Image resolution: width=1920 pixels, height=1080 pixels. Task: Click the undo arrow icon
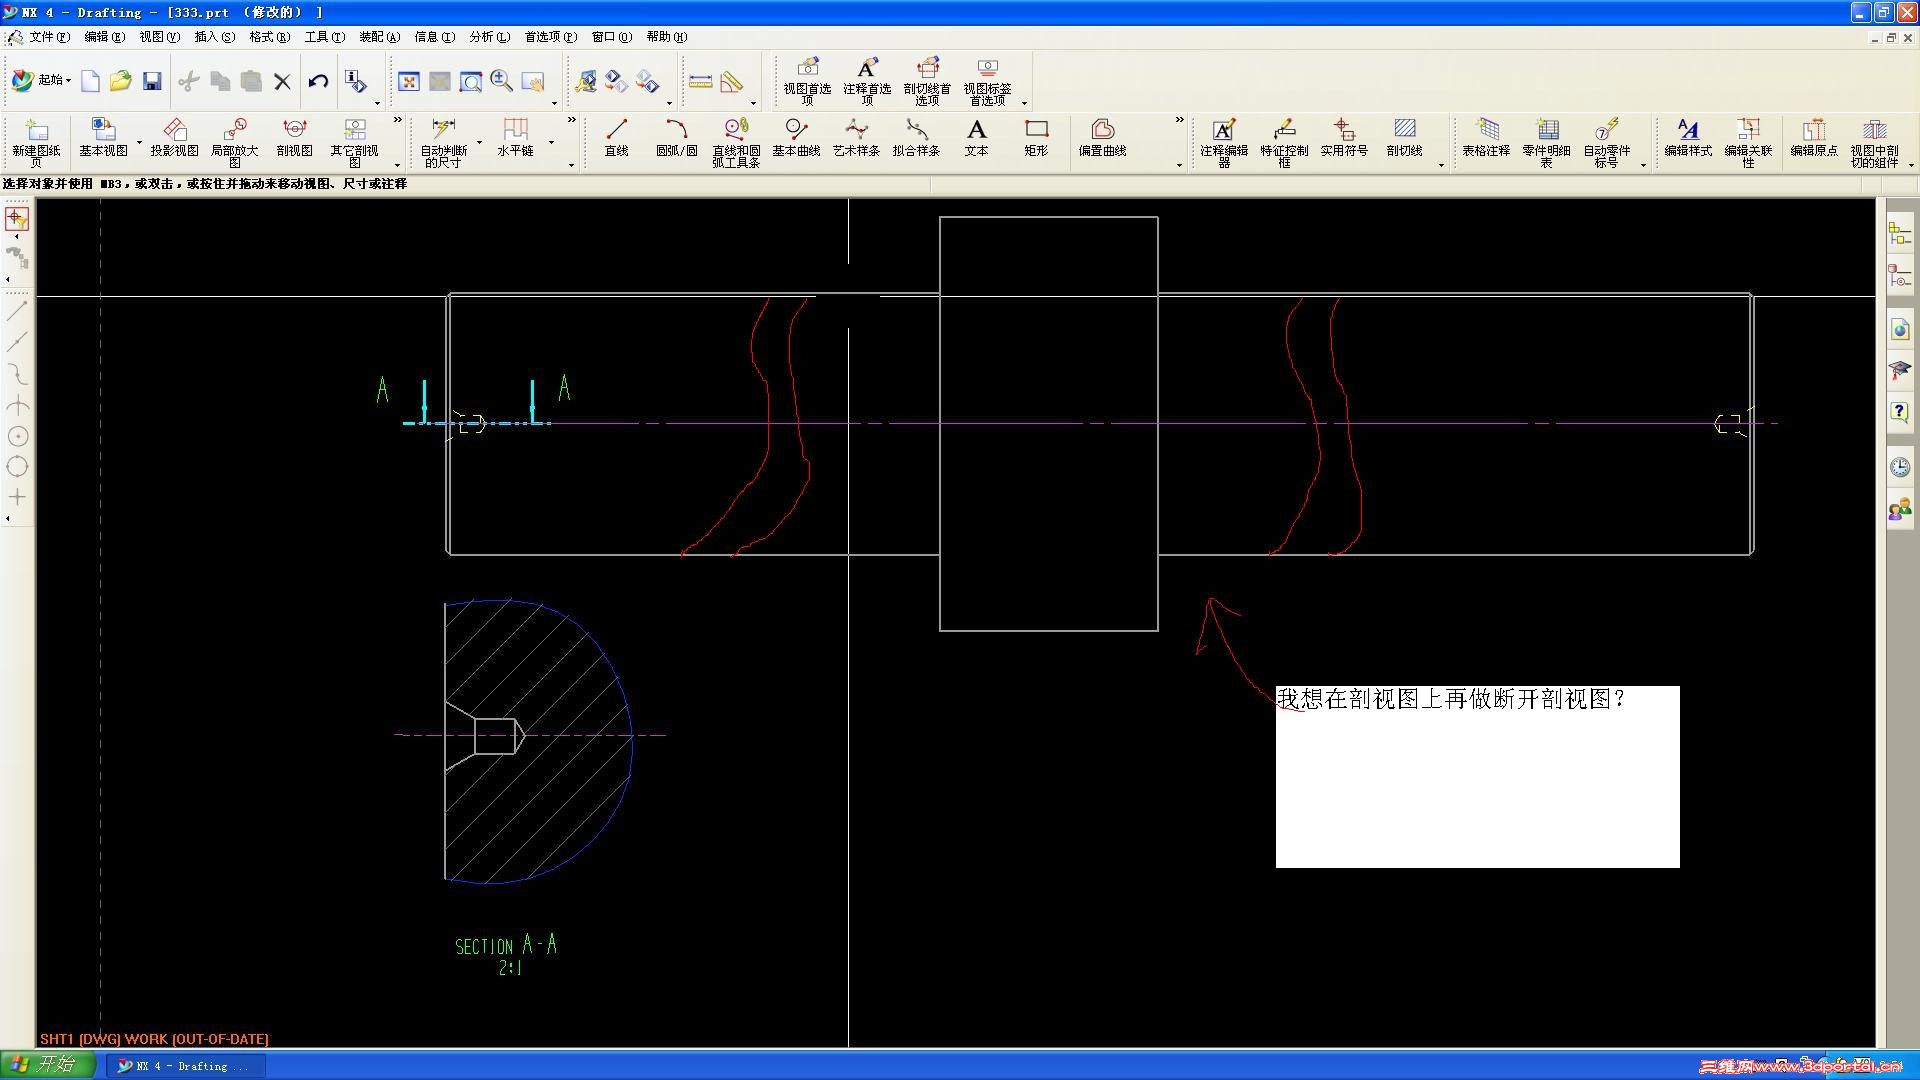click(x=318, y=81)
